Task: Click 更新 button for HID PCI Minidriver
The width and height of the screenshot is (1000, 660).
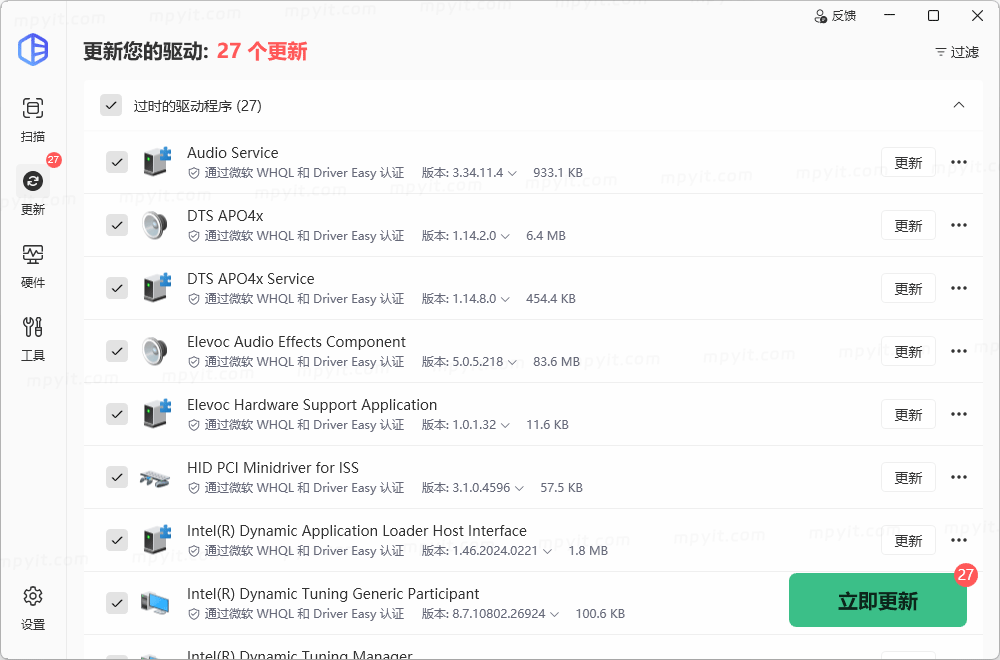Action: click(x=908, y=478)
